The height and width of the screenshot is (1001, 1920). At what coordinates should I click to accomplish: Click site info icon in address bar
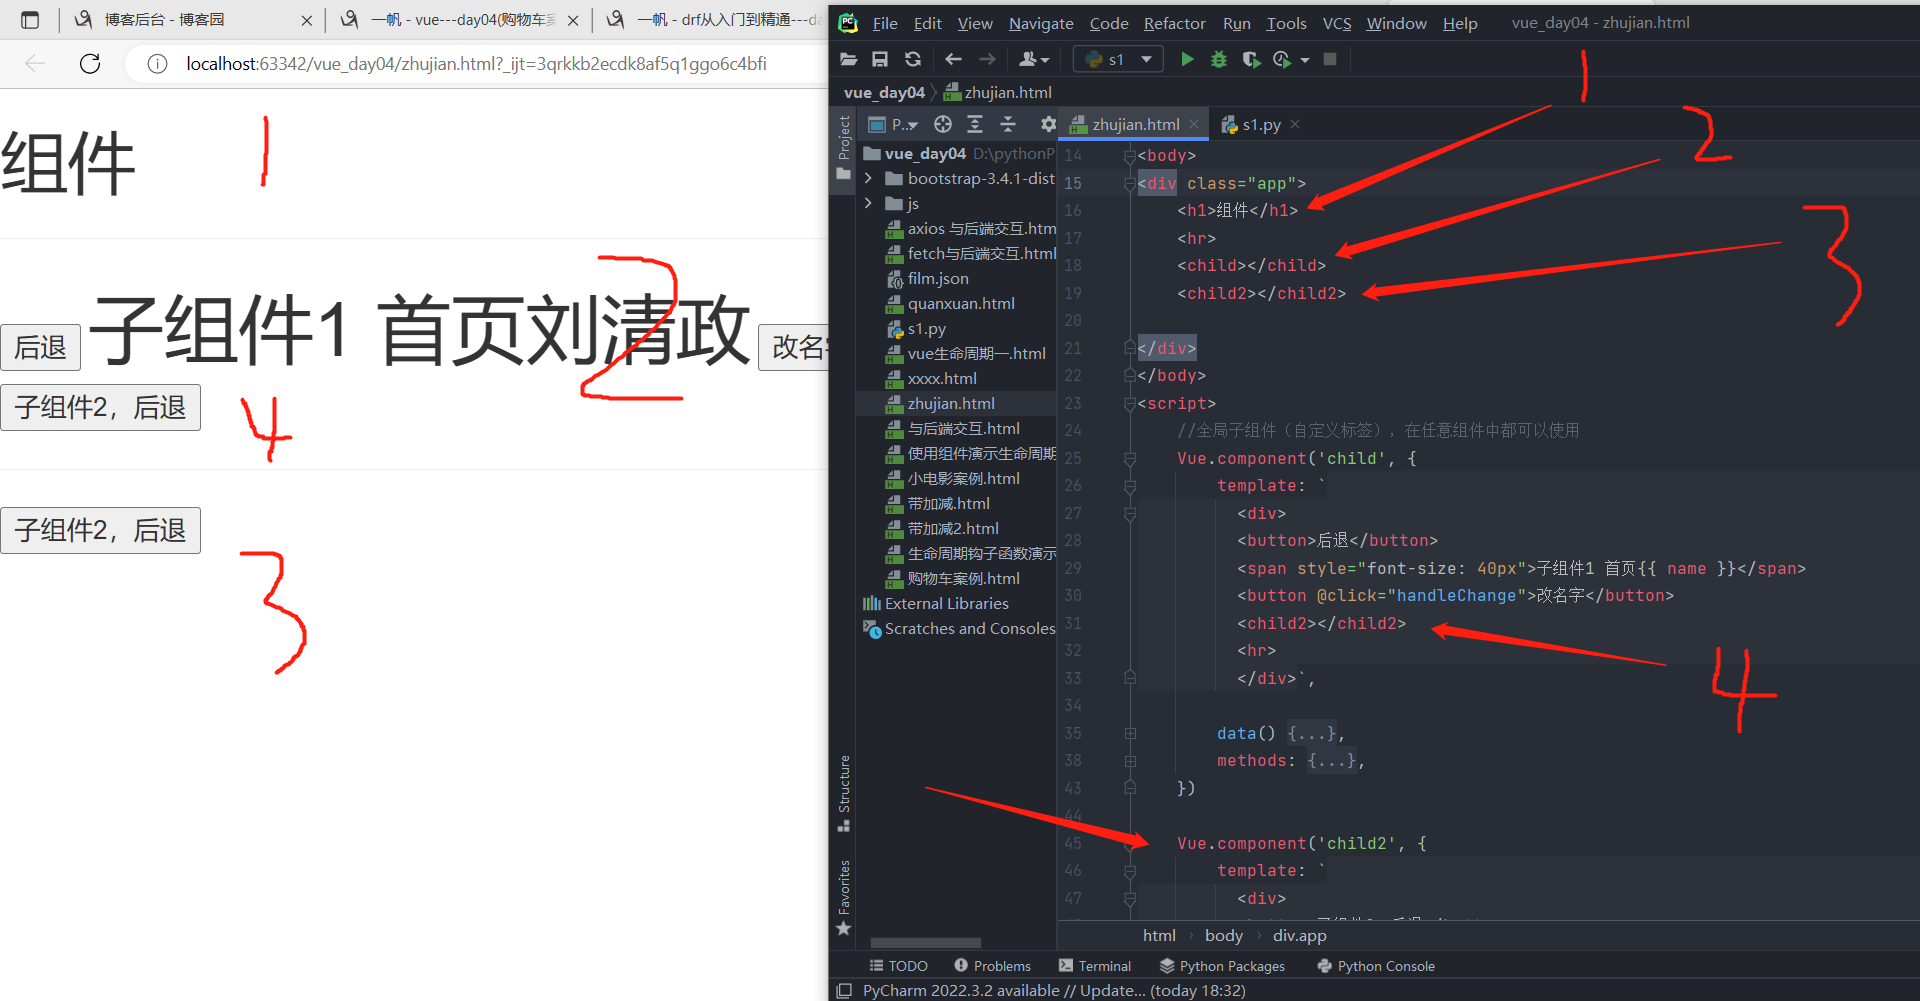pos(157,64)
